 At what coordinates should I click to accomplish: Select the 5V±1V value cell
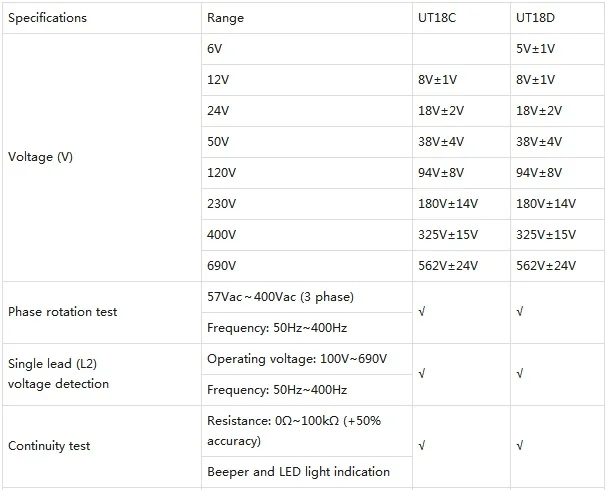point(536,49)
